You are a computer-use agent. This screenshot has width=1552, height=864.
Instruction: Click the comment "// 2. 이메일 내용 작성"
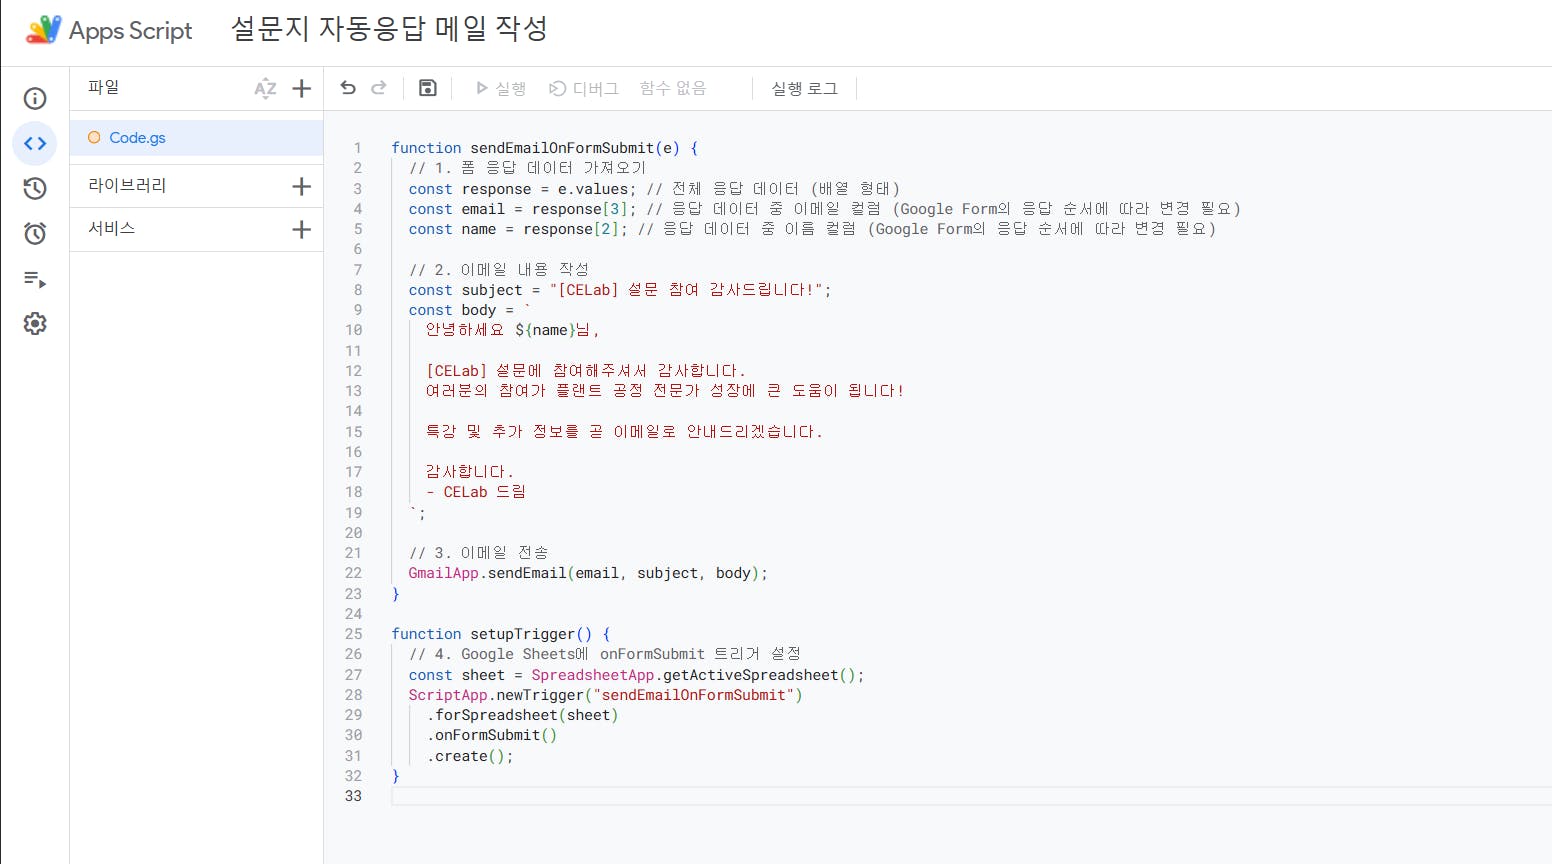[x=499, y=269]
